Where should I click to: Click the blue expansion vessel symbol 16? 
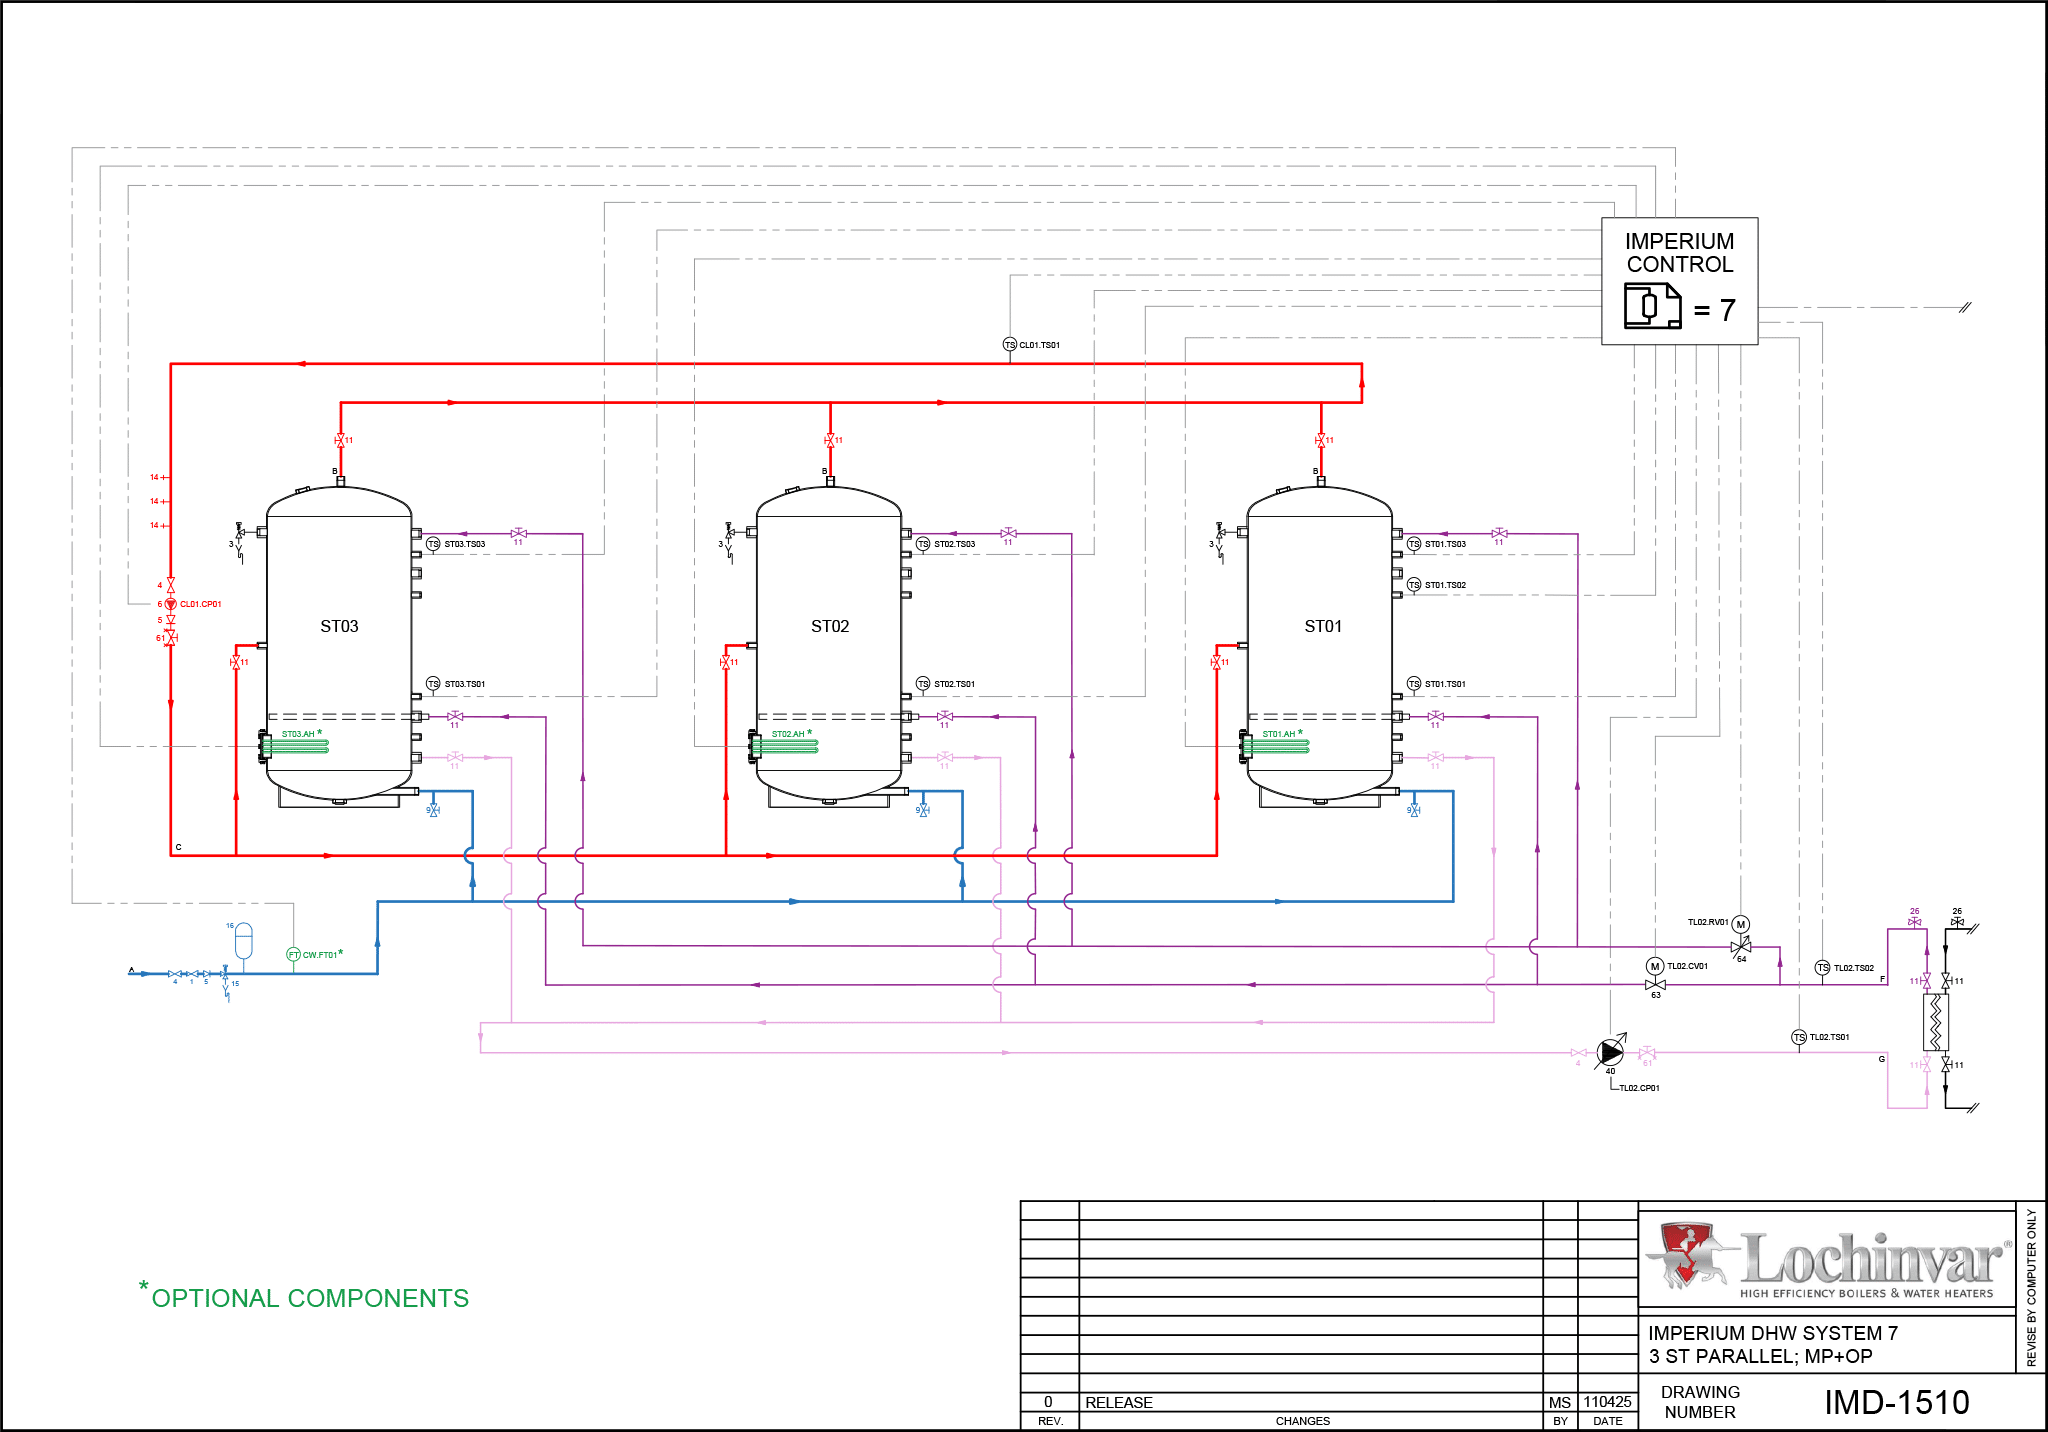(x=244, y=941)
